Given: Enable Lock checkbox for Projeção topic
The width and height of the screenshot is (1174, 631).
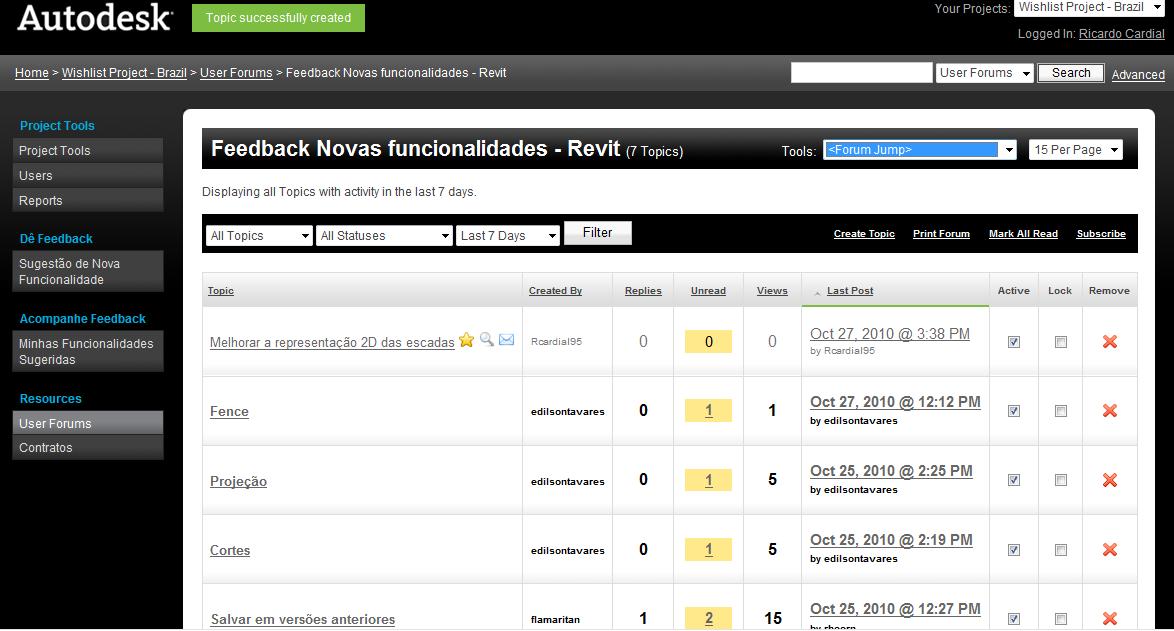Looking at the screenshot, I should 1061,480.
